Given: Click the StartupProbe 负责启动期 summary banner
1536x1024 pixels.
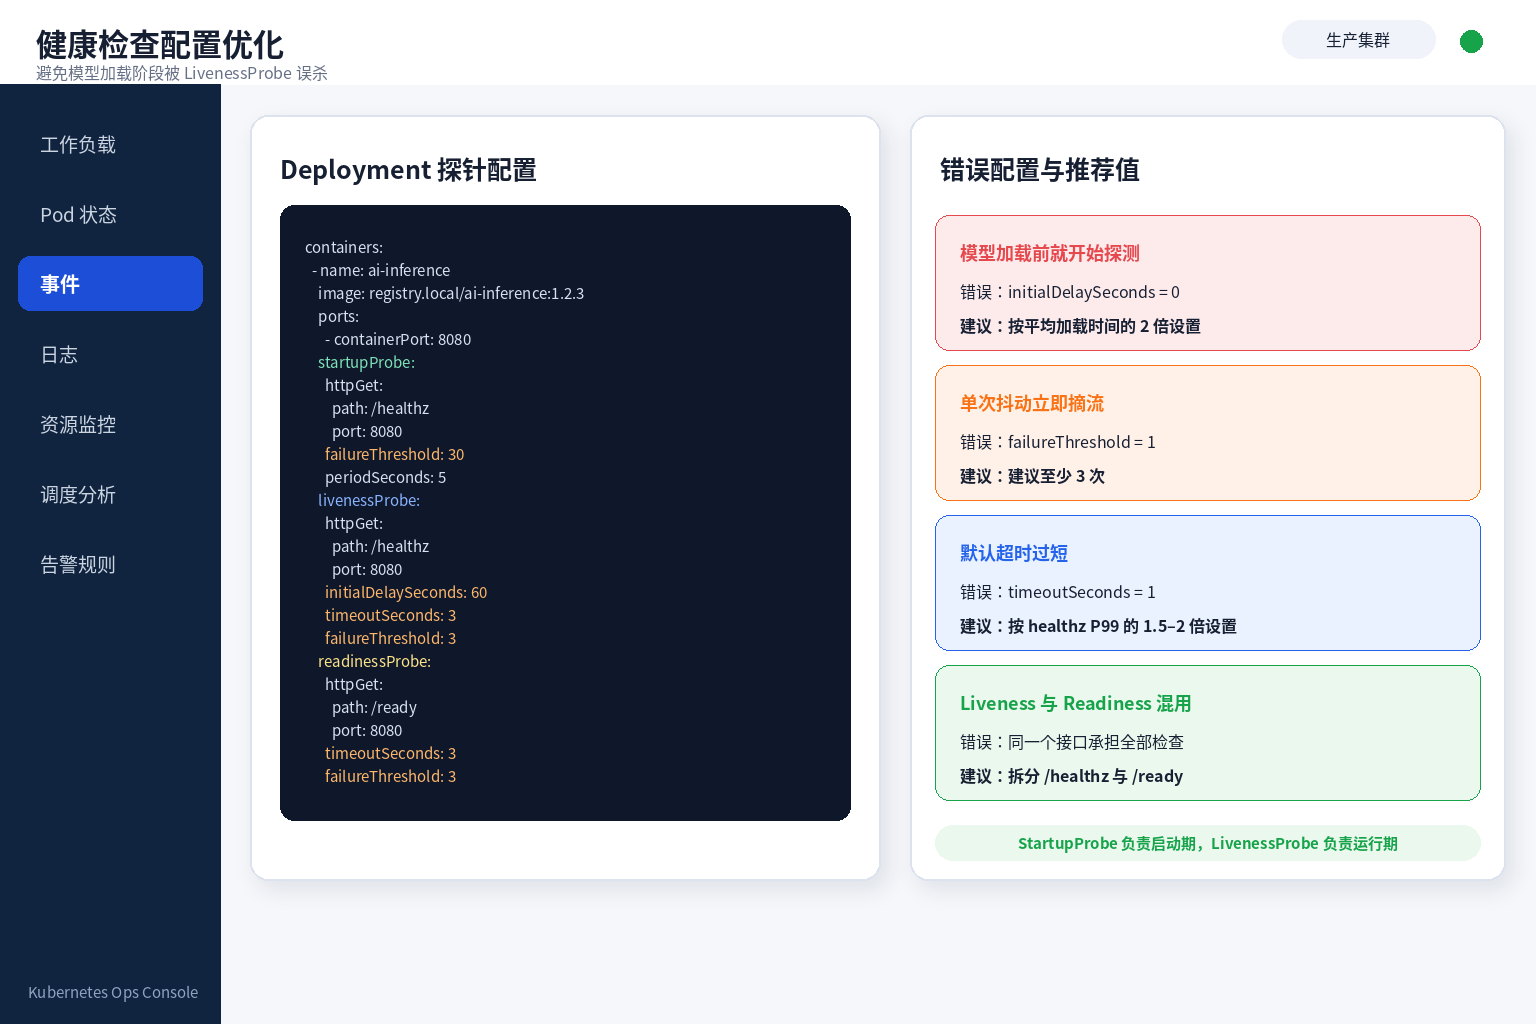Looking at the screenshot, I should [x=1207, y=843].
